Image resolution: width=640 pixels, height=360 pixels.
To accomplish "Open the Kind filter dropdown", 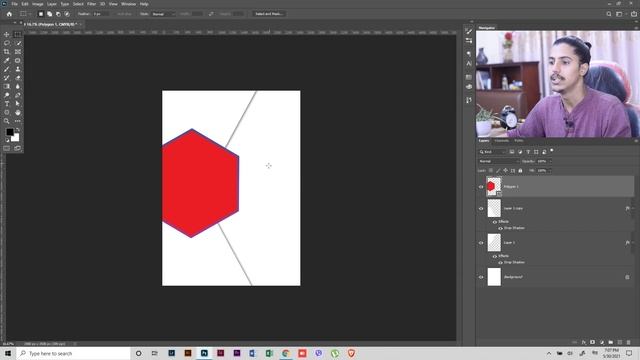I will pyautogui.click(x=492, y=152).
